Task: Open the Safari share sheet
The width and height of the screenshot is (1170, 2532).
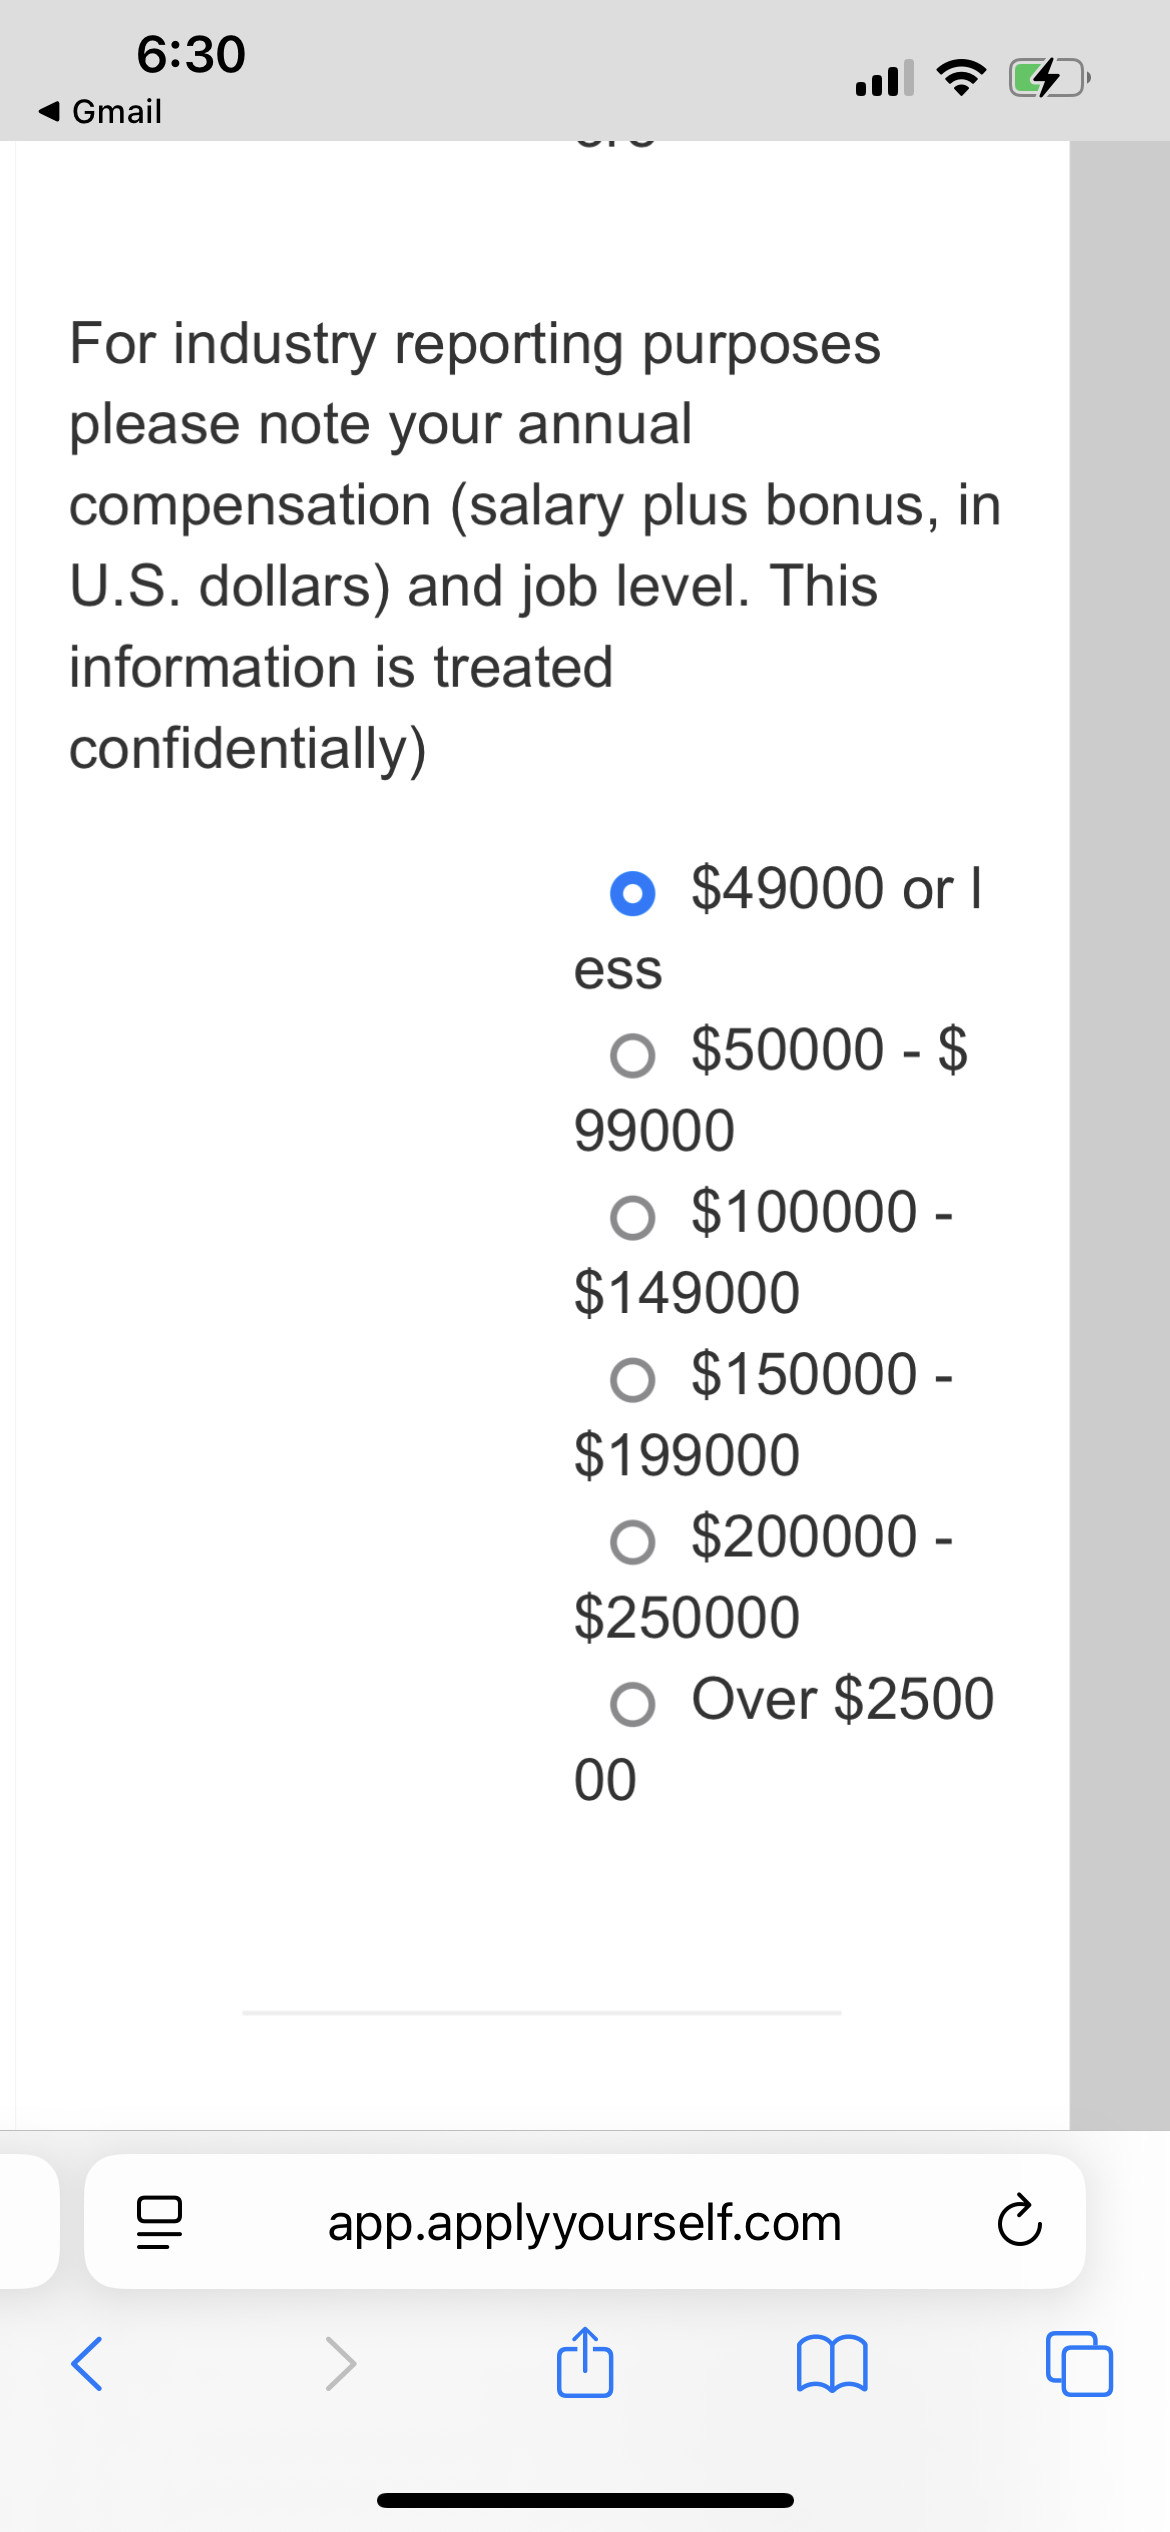Action: [x=585, y=2362]
